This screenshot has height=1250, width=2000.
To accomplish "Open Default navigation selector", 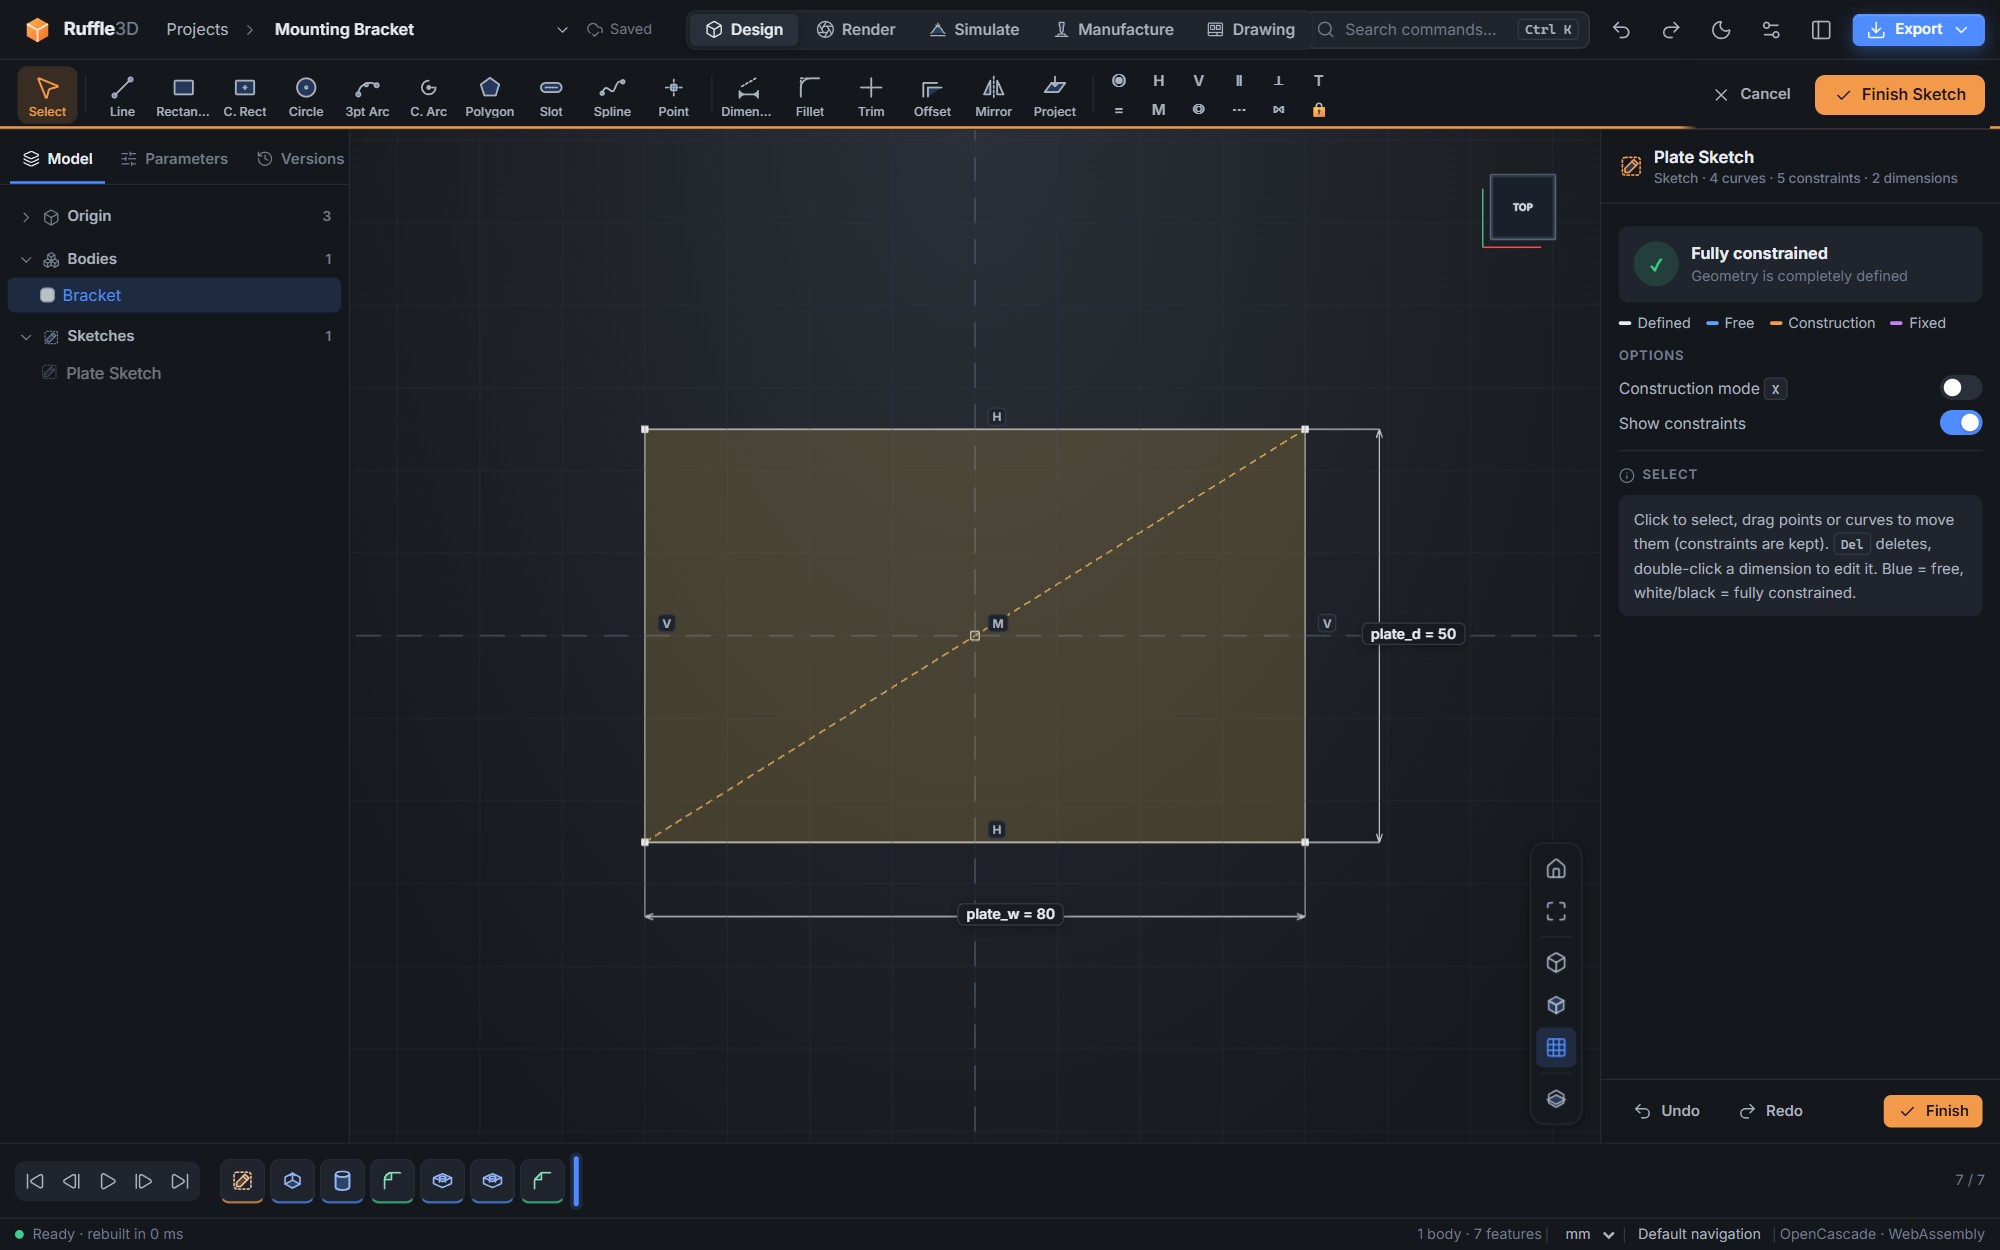I will [x=1699, y=1235].
